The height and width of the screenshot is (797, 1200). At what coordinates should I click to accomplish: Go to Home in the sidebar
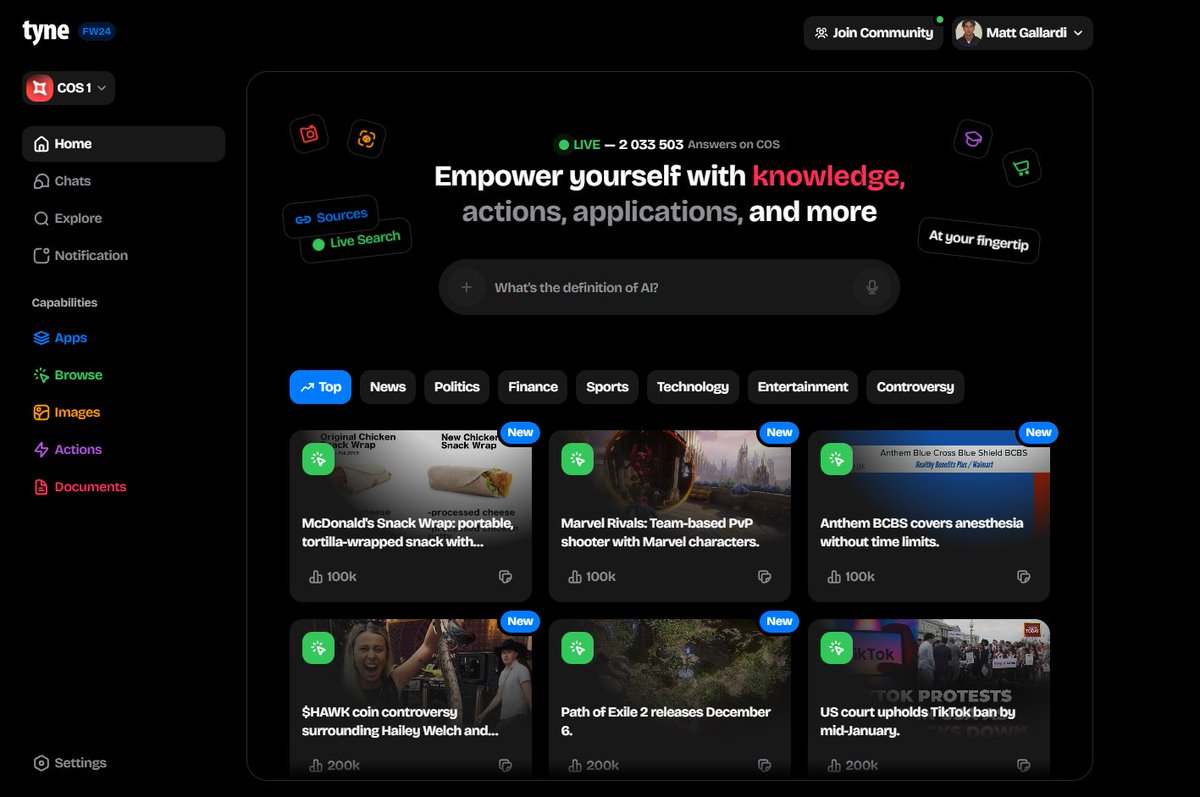(123, 144)
